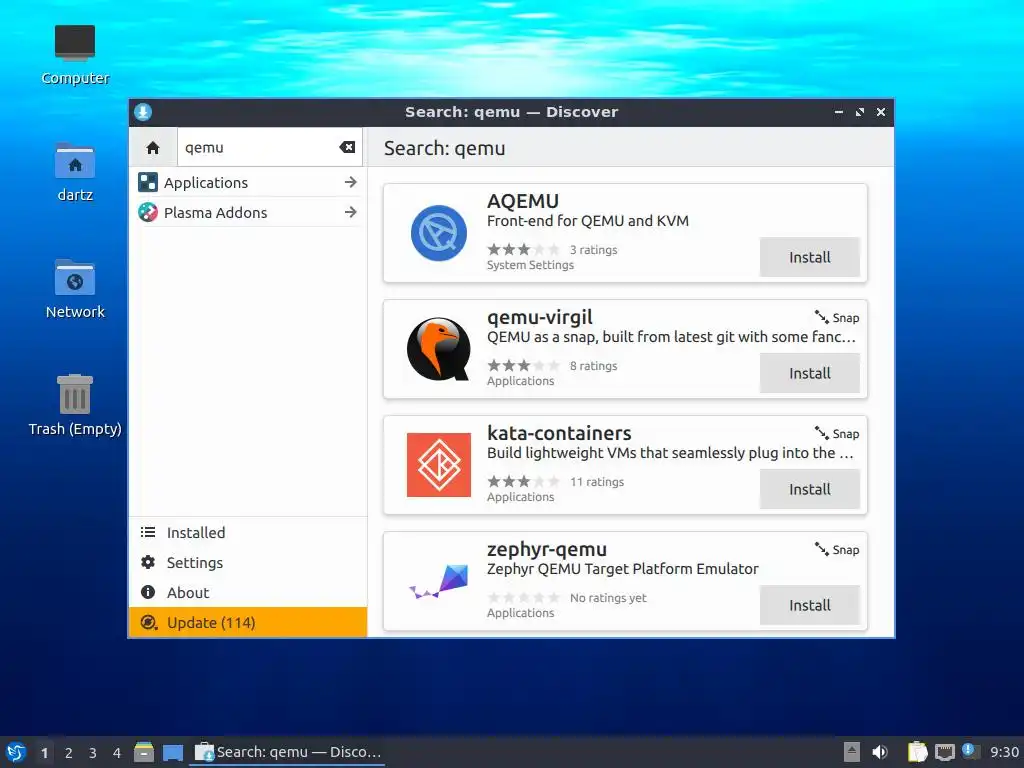Viewport: 1024px width, 768px height.
Task: Open Update (114) section
Action: point(248,622)
